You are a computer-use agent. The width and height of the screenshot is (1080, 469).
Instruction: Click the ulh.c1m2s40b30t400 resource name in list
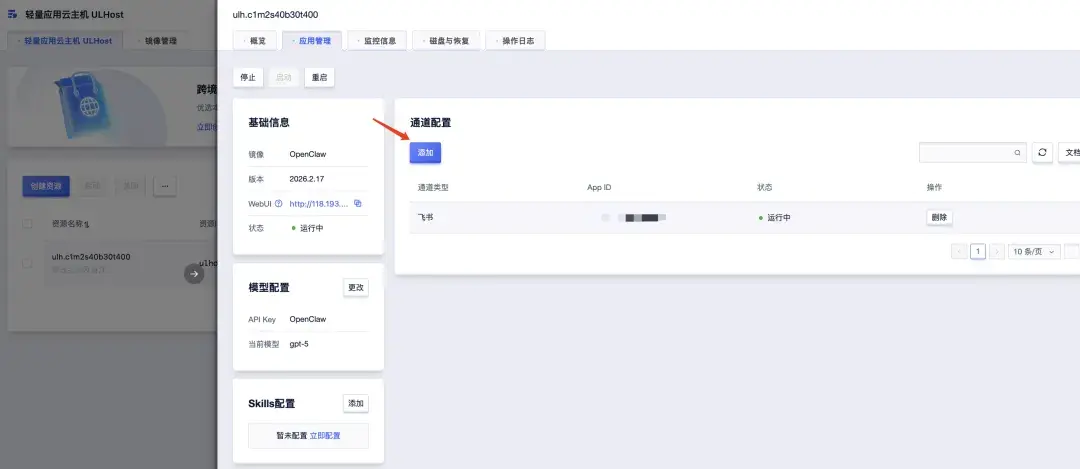coord(91,257)
